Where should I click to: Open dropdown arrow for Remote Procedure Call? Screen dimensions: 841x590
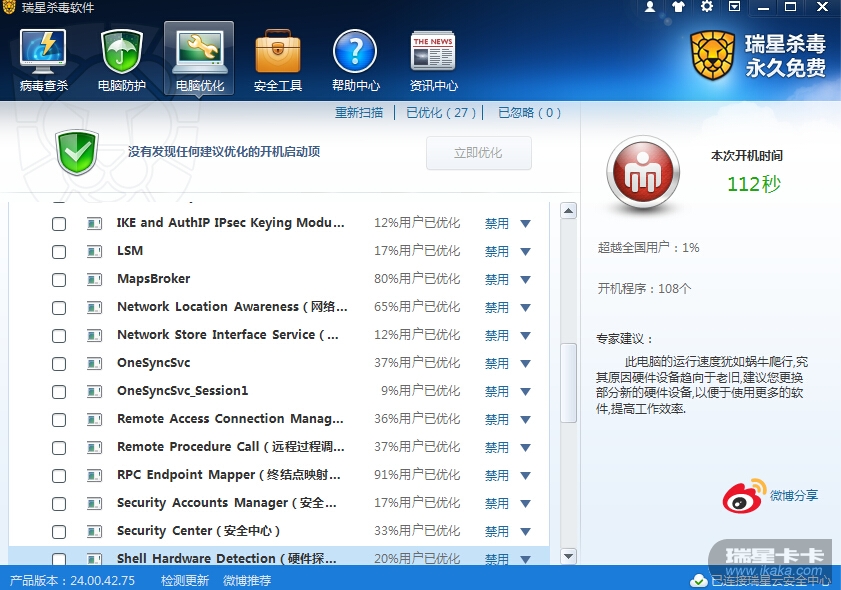pyautogui.click(x=526, y=447)
